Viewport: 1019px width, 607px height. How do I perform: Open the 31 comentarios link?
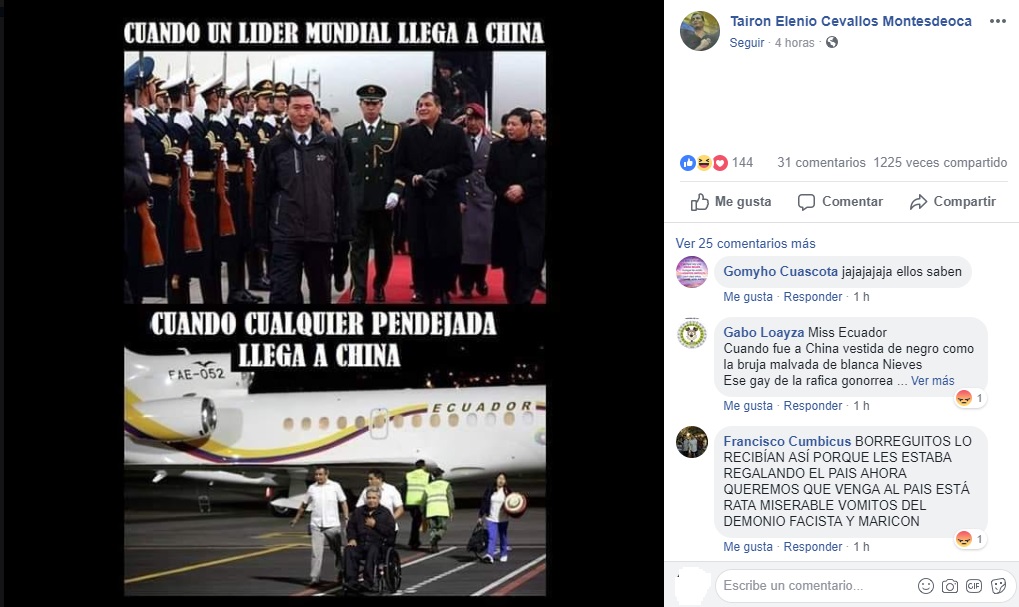pos(821,162)
